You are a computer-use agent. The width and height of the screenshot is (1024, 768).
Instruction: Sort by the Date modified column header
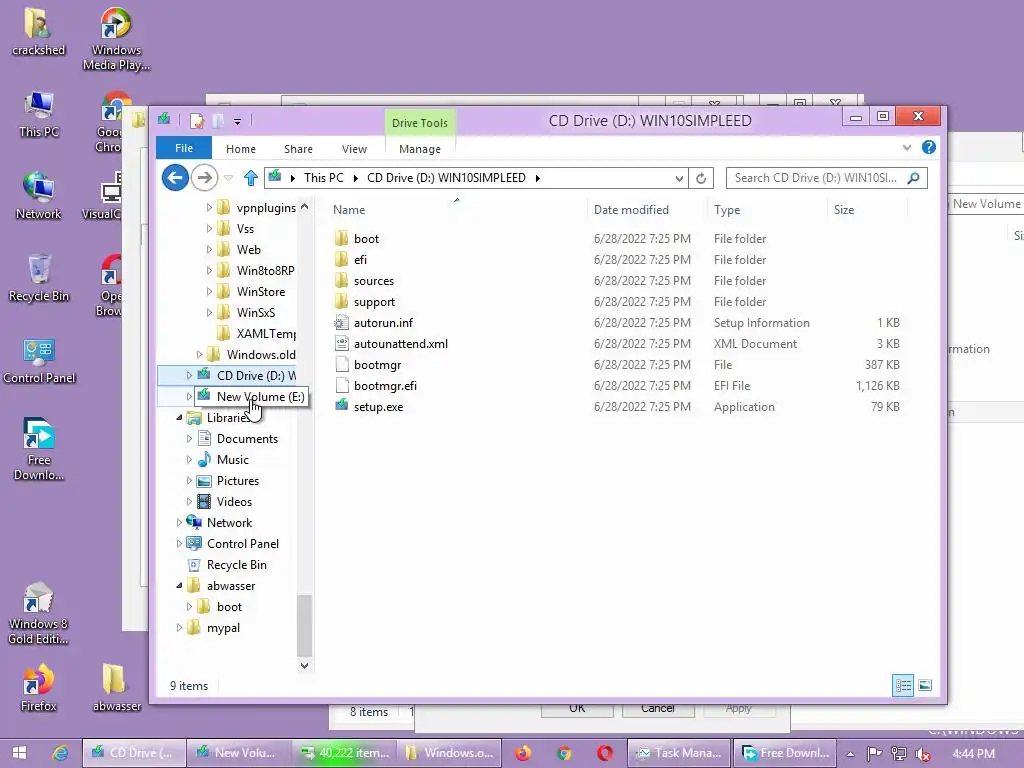pos(647,210)
